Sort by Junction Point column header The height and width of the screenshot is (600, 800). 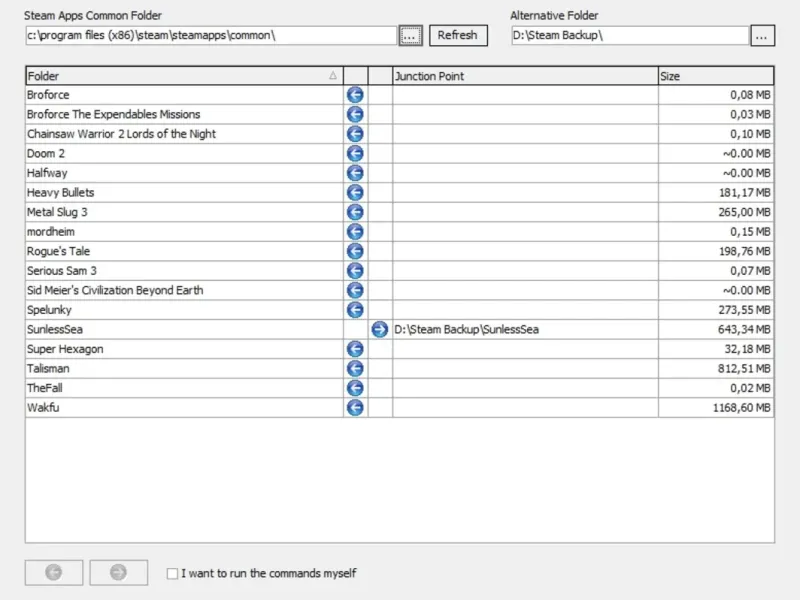pos(525,76)
